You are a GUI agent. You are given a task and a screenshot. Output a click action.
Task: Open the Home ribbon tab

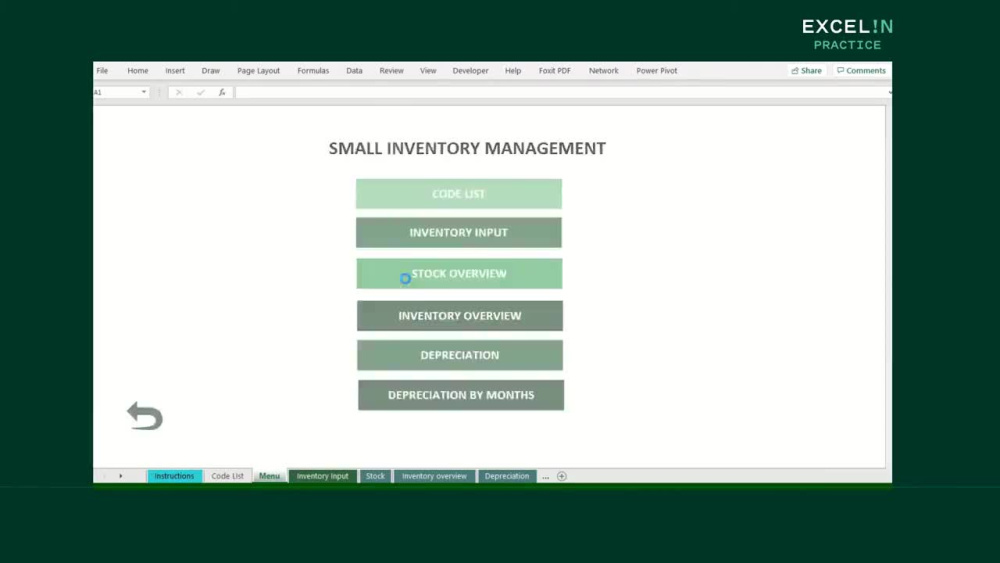point(138,71)
